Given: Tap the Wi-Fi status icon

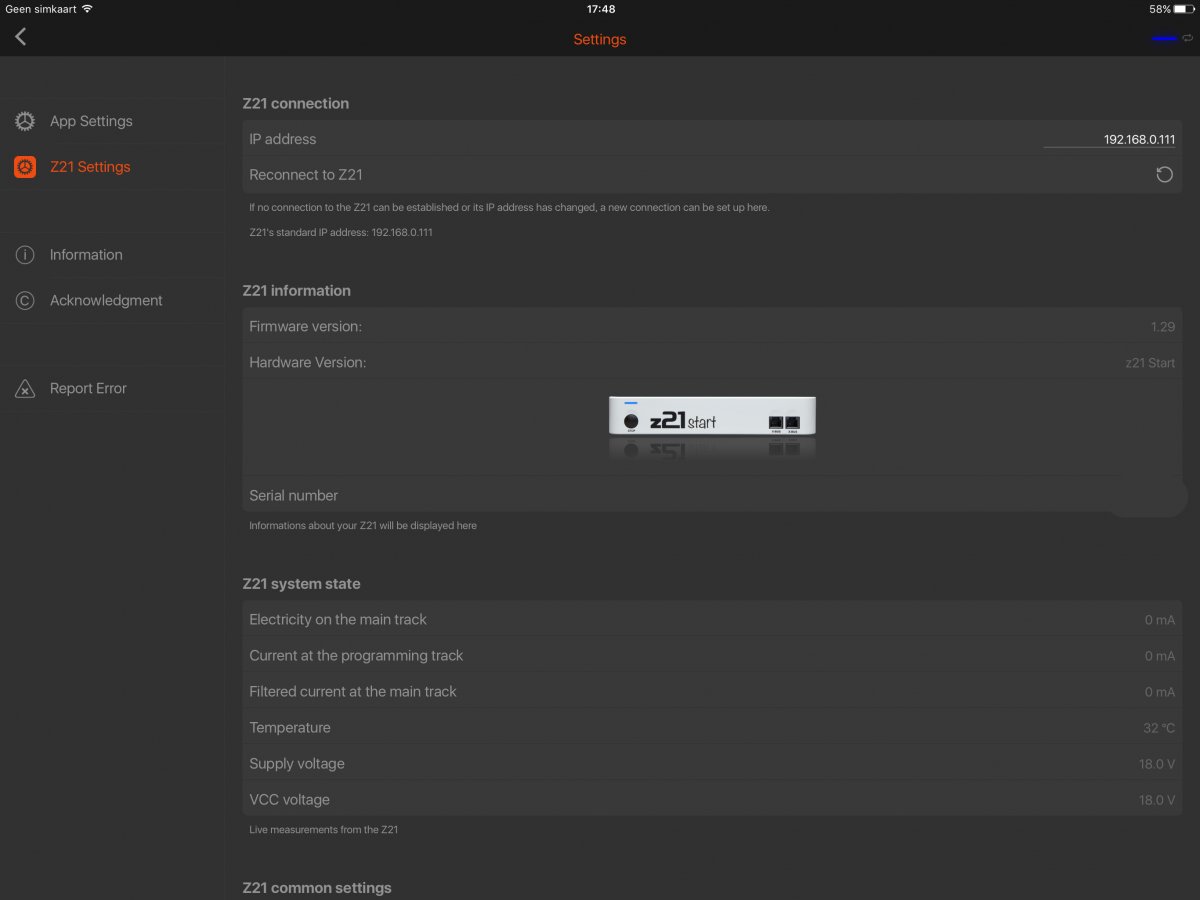Looking at the screenshot, I should pos(87,9).
